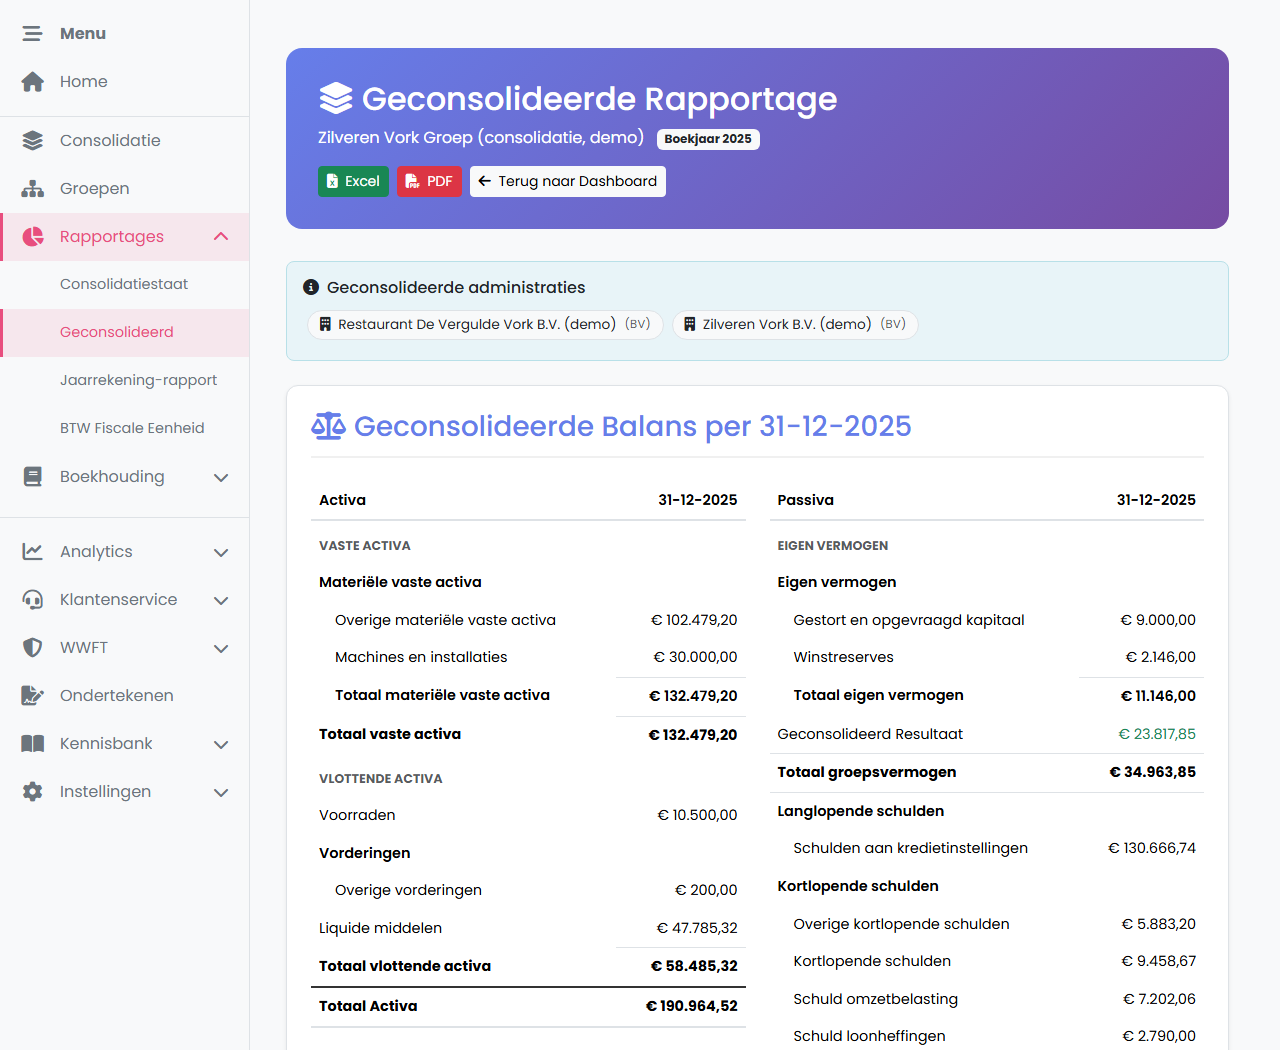Click the Zilveren Vork B.V. (demo) chip
The width and height of the screenshot is (1280, 1050).
coord(795,324)
